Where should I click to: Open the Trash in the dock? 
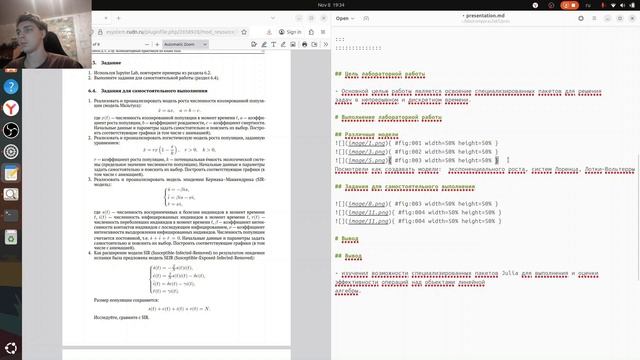pyautogui.click(x=11, y=237)
